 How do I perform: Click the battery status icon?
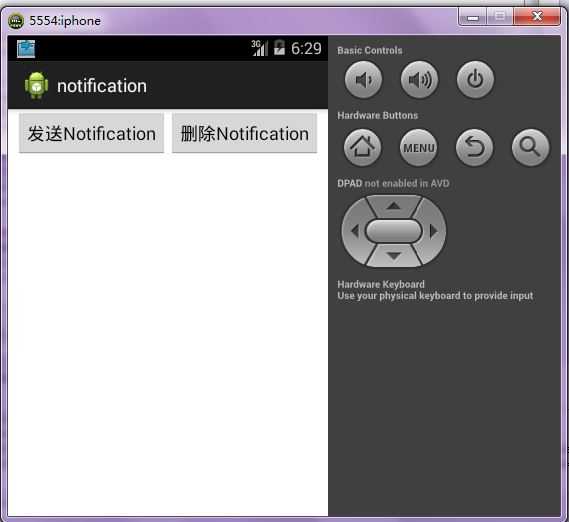point(279,48)
